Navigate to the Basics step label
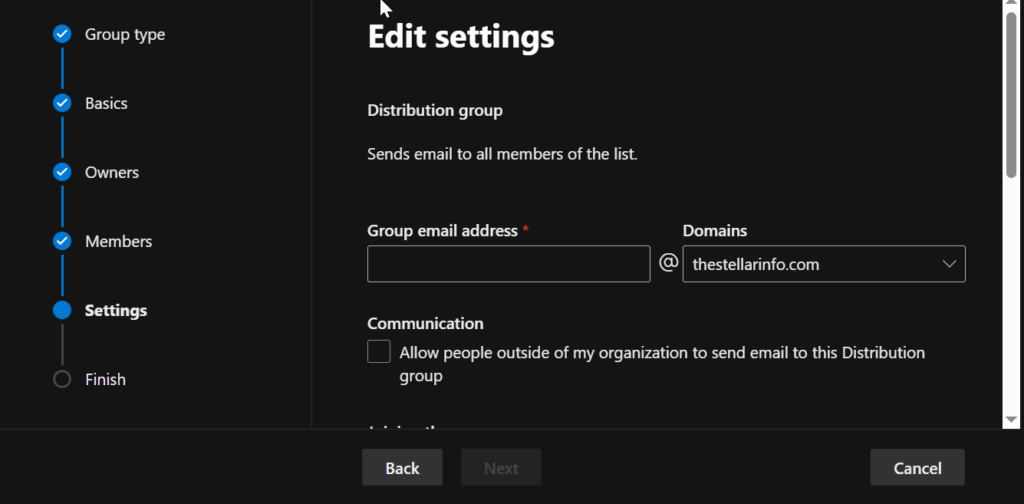This screenshot has height=504, width=1024. pyautogui.click(x=106, y=103)
